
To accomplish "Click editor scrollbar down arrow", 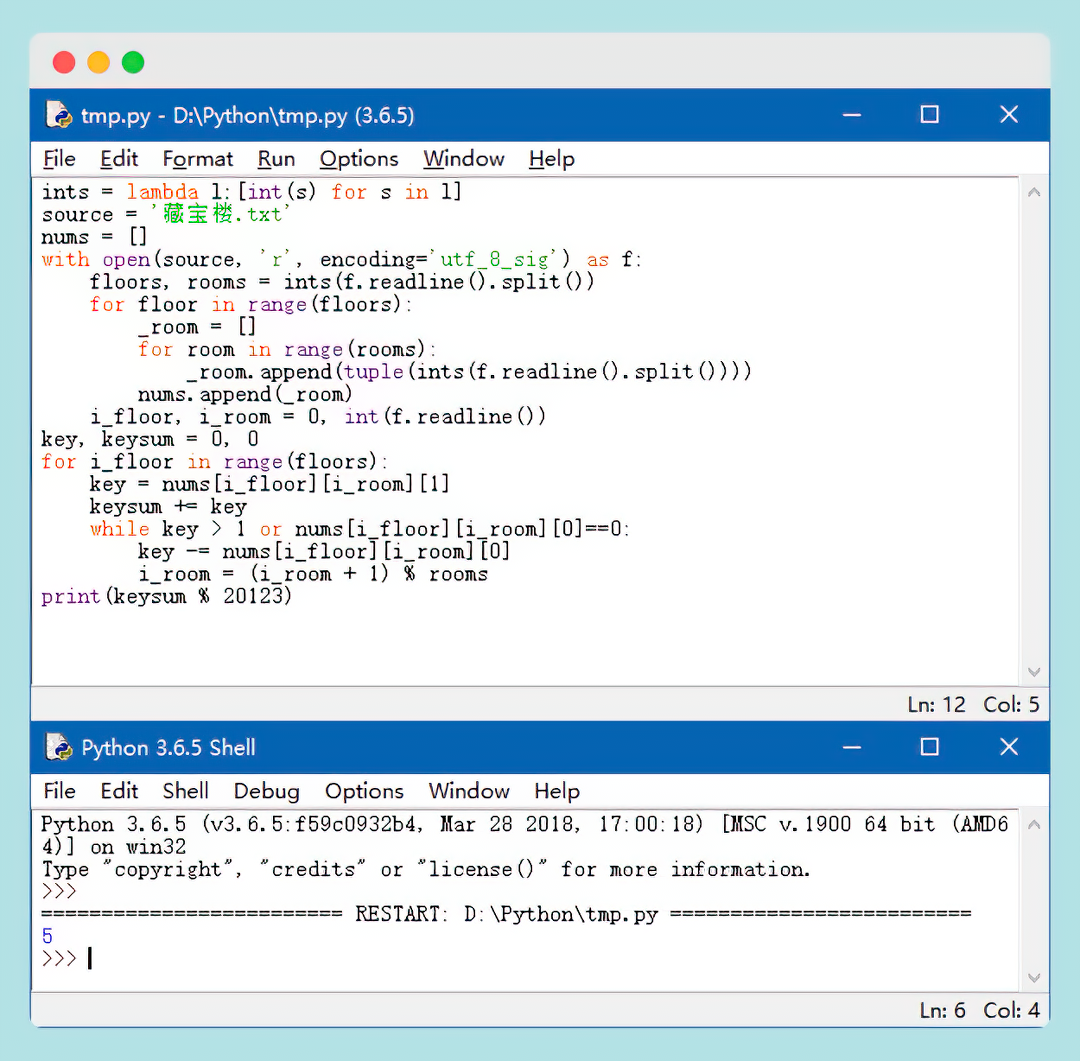I will 1034,672.
